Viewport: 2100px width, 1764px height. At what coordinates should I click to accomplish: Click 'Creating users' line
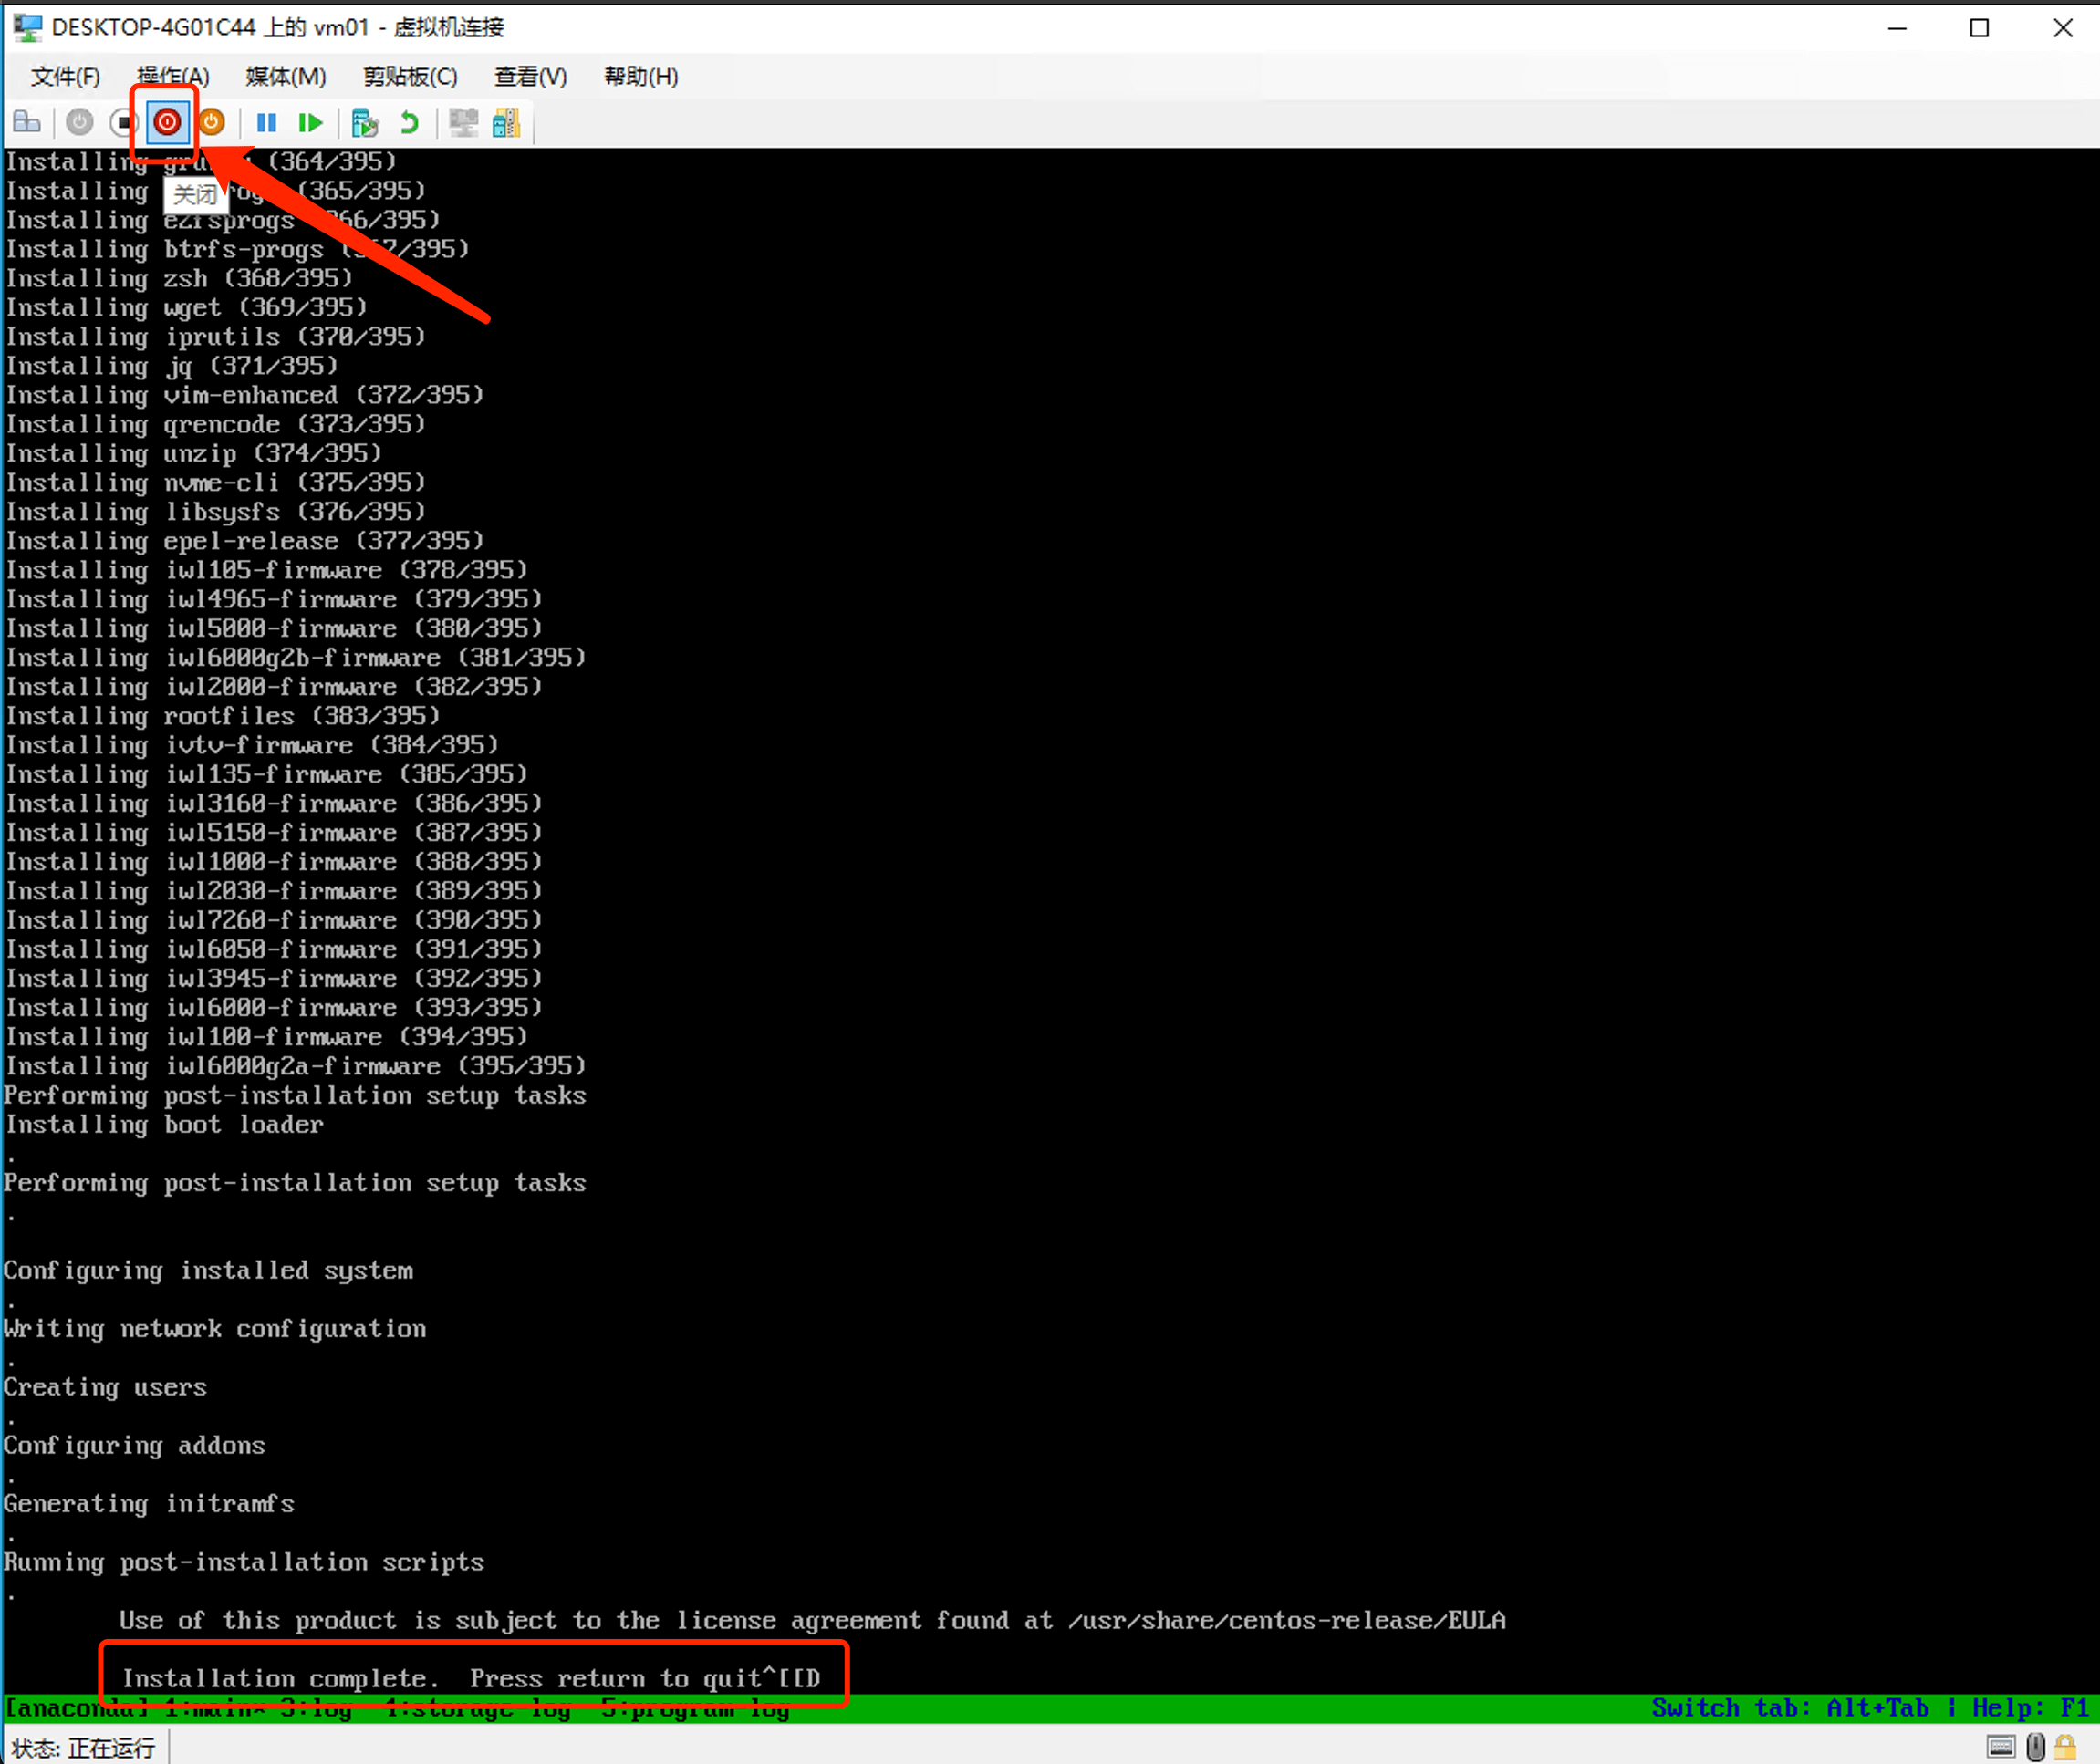click(106, 1386)
